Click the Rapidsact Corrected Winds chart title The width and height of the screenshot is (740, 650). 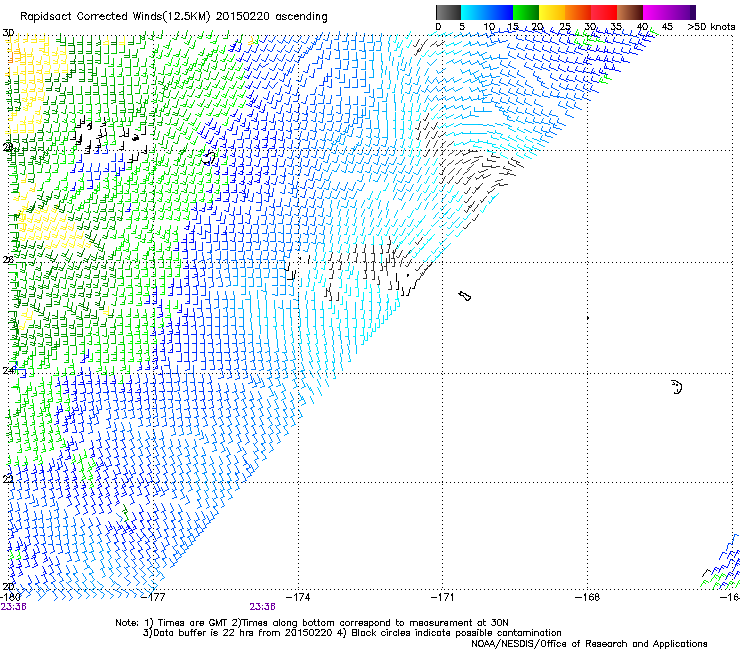[174, 17]
